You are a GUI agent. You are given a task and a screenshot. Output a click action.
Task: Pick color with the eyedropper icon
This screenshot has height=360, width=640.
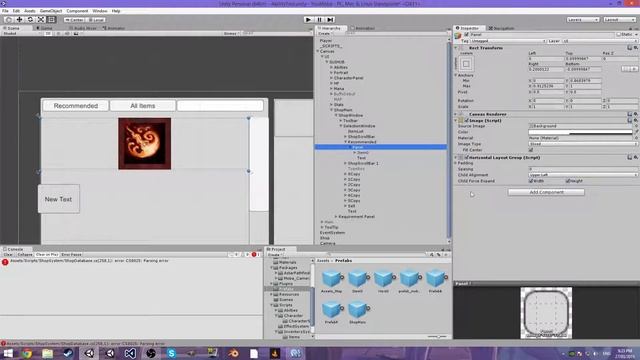[x=636, y=132]
